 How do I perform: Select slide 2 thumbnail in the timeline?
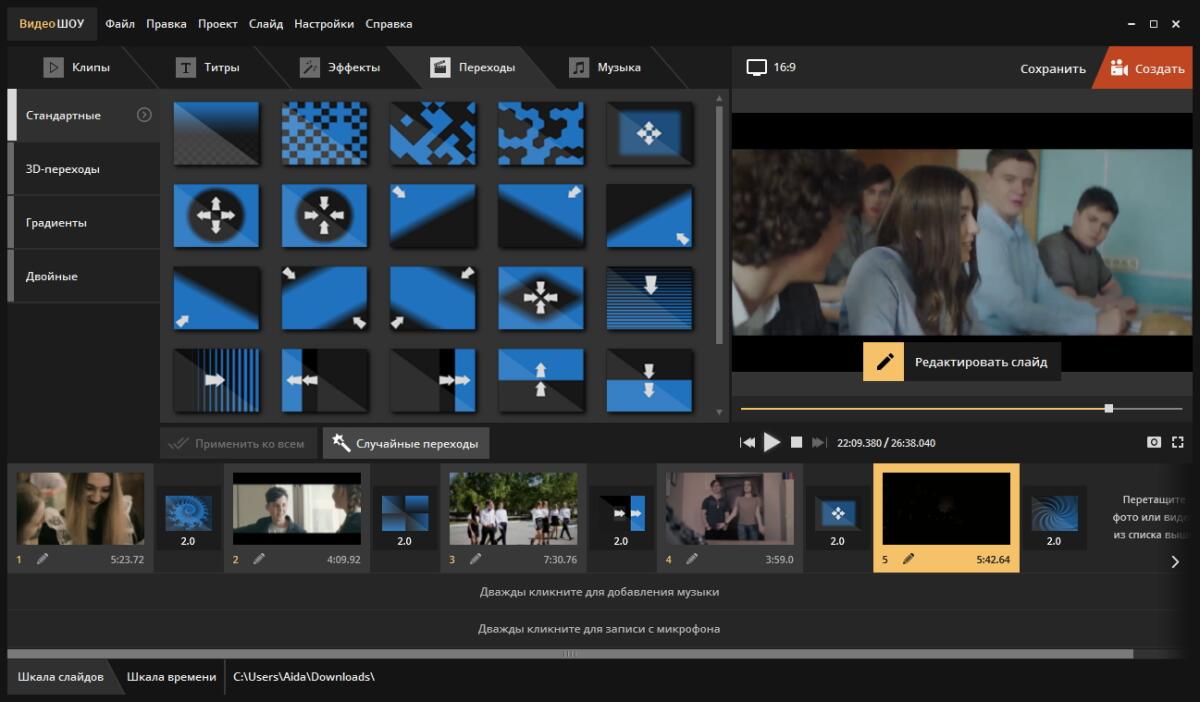pos(297,508)
